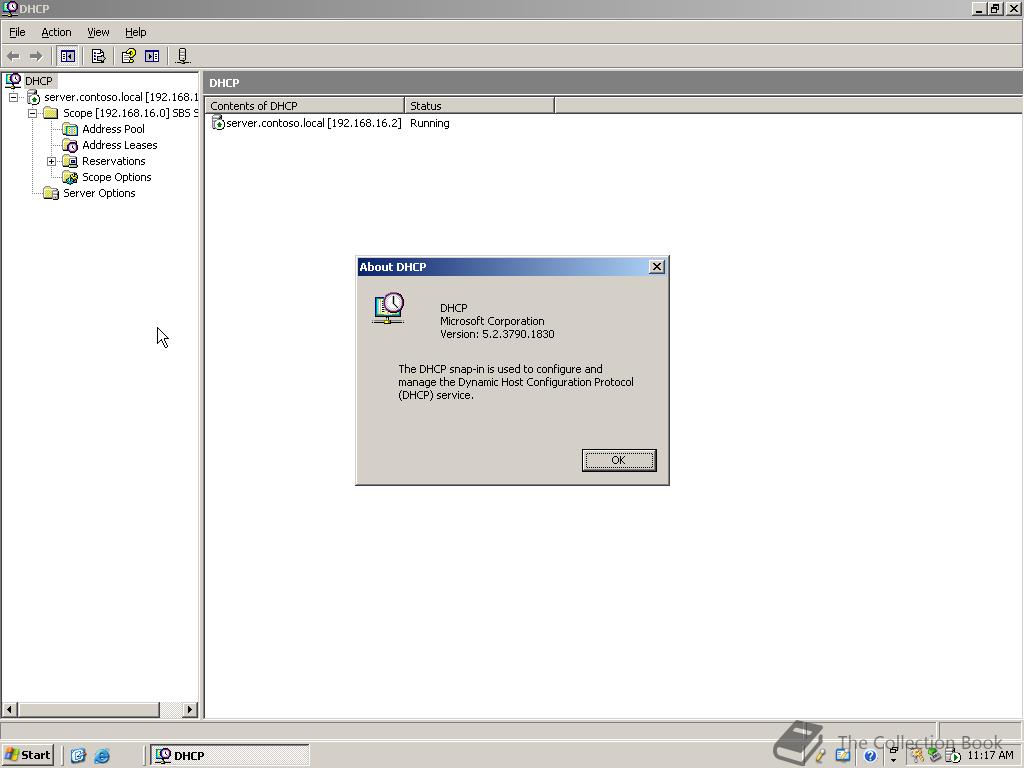The height and width of the screenshot is (768, 1024).
Task: Click left arrow of tree horizontal scrollbar
Action: pyautogui.click(x=10, y=709)
